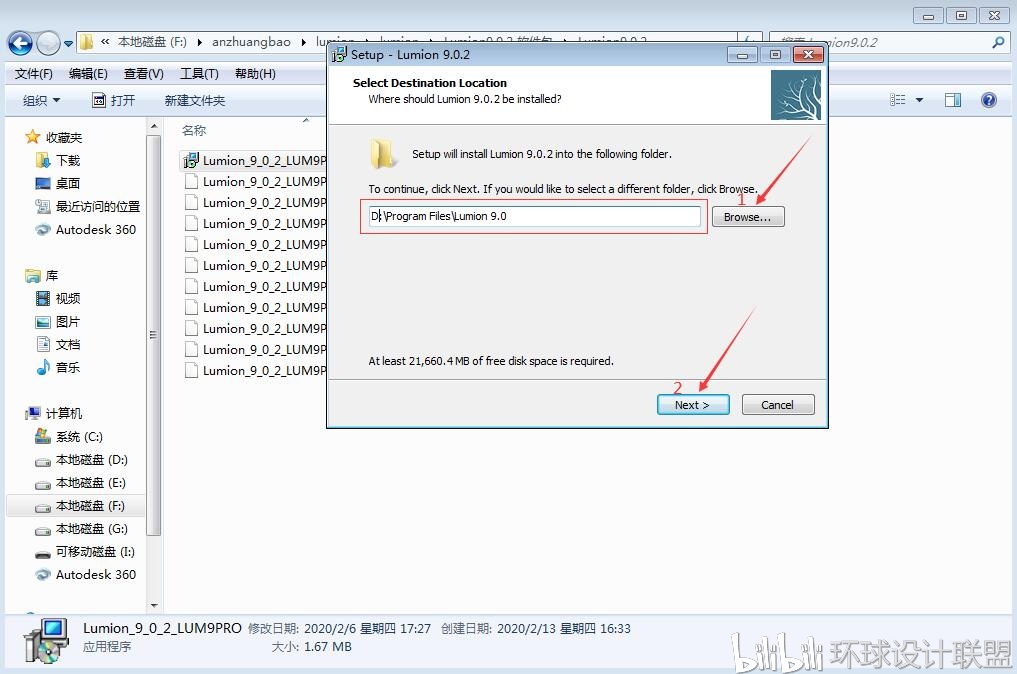Open the 文档 library

coord(67,344)
